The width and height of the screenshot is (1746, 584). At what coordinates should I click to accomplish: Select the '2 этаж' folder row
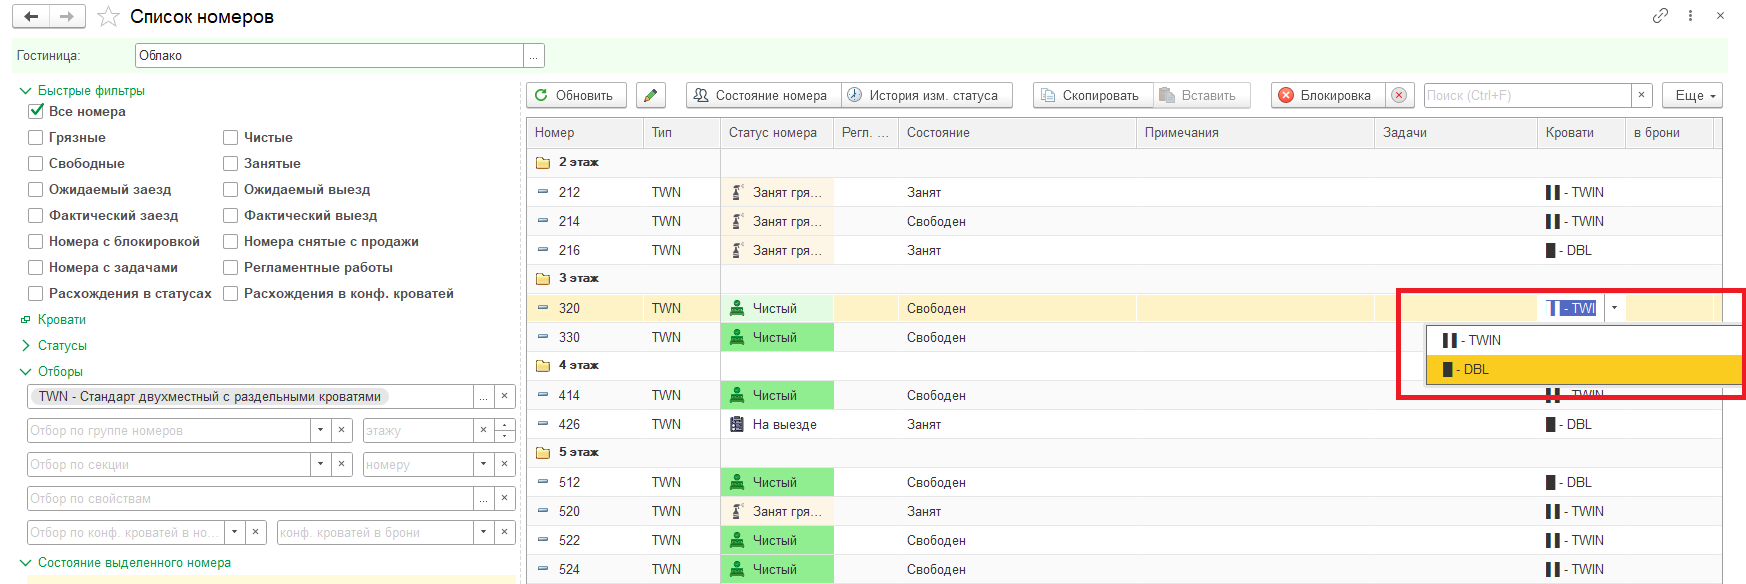click(578, 162)
